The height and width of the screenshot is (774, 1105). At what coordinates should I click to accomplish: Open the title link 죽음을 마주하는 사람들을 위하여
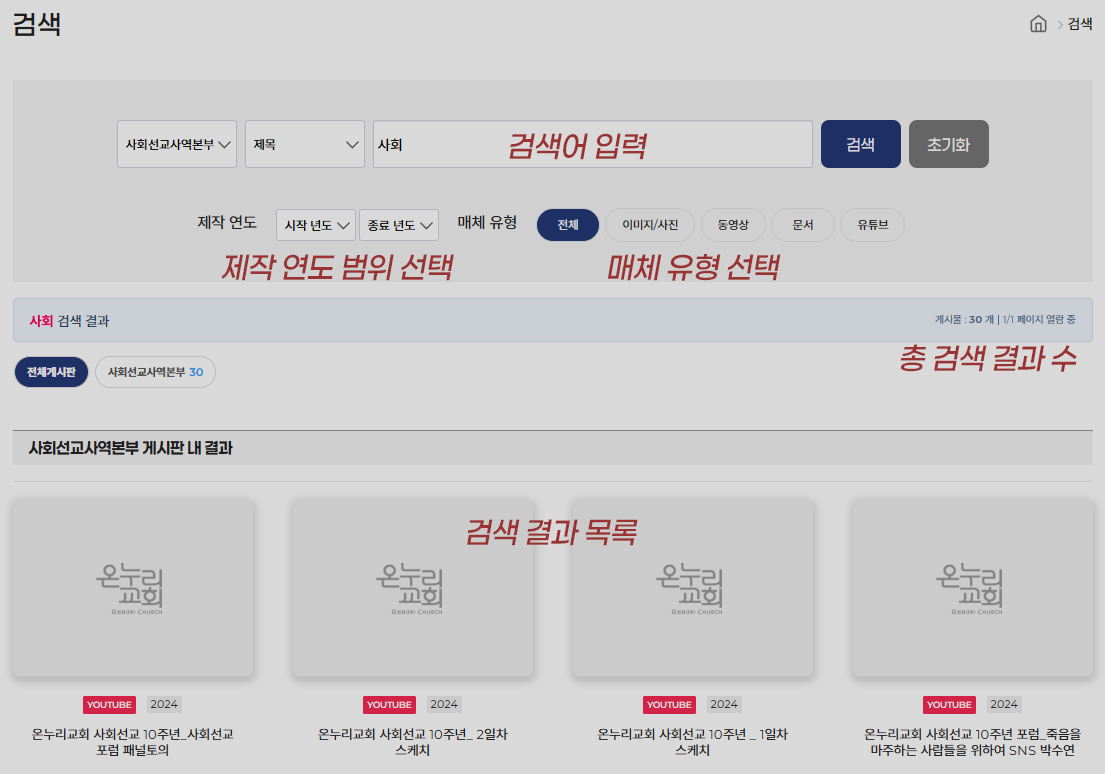point(973,742)
